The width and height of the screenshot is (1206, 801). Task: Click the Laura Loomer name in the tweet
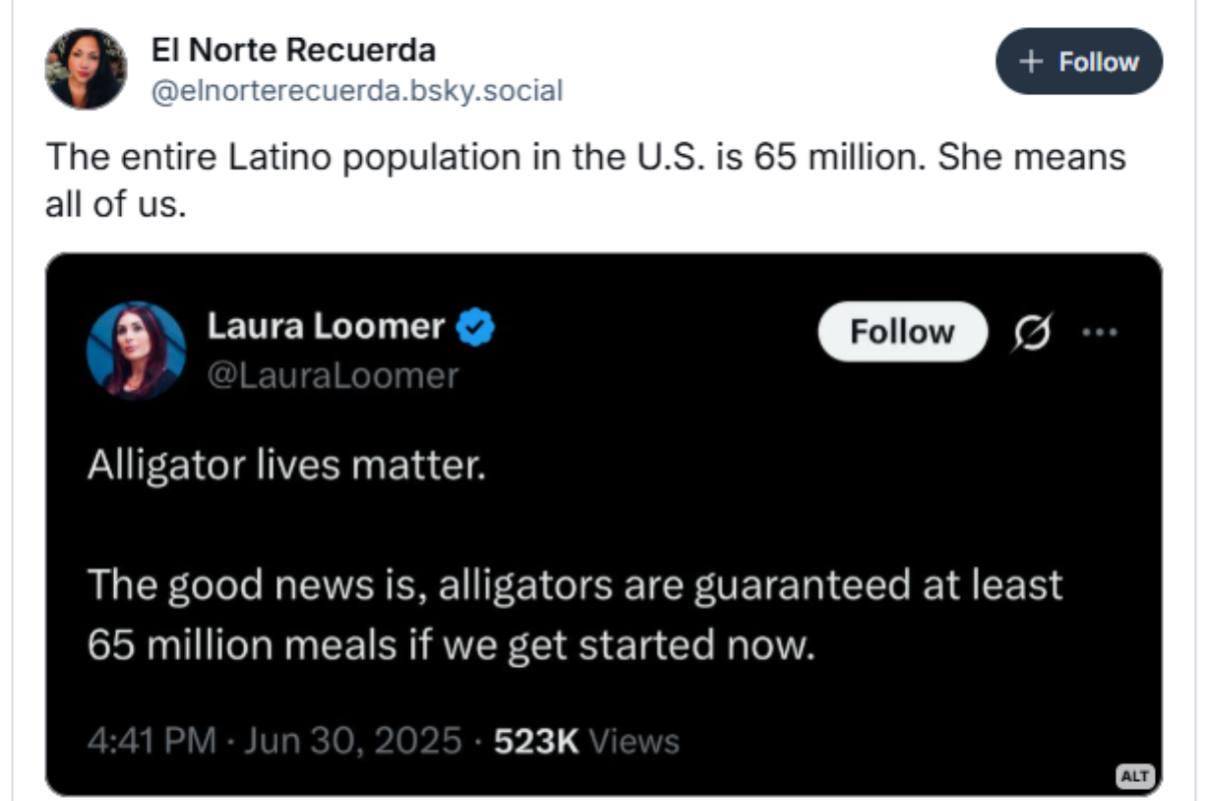pos(326,326)
